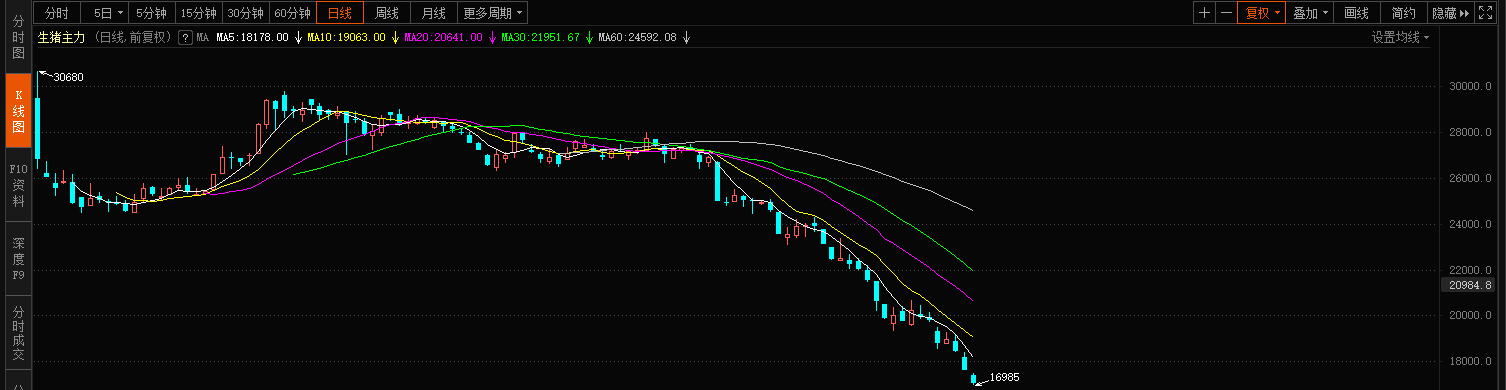
Task: Switch to the 30分钟 period tab
Action: point(245,13)
